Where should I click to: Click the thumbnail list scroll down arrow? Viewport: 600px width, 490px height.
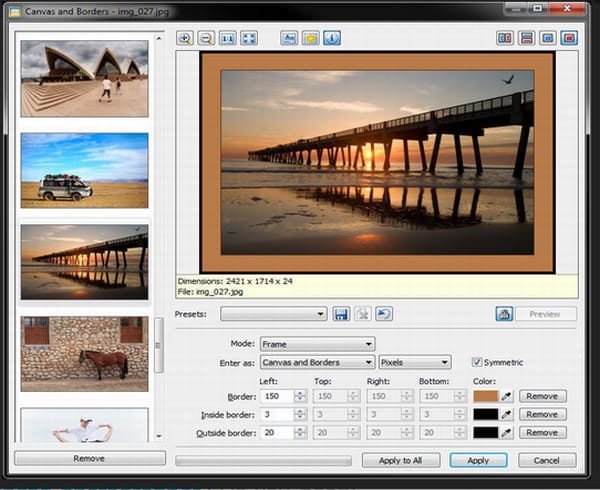tap(159, 436)
